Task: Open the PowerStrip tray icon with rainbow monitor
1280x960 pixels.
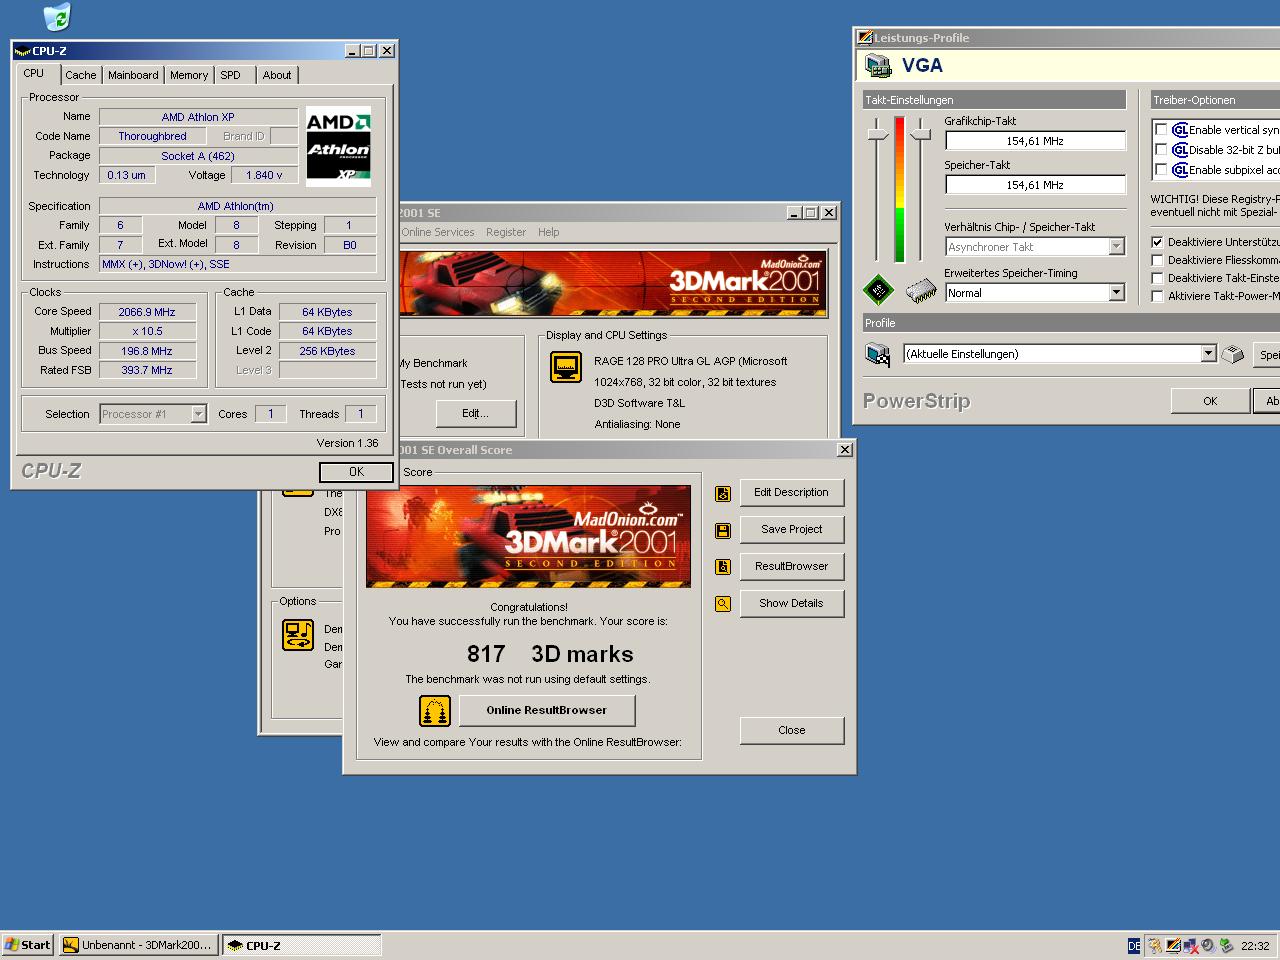Action: [x=1173, y=945]
